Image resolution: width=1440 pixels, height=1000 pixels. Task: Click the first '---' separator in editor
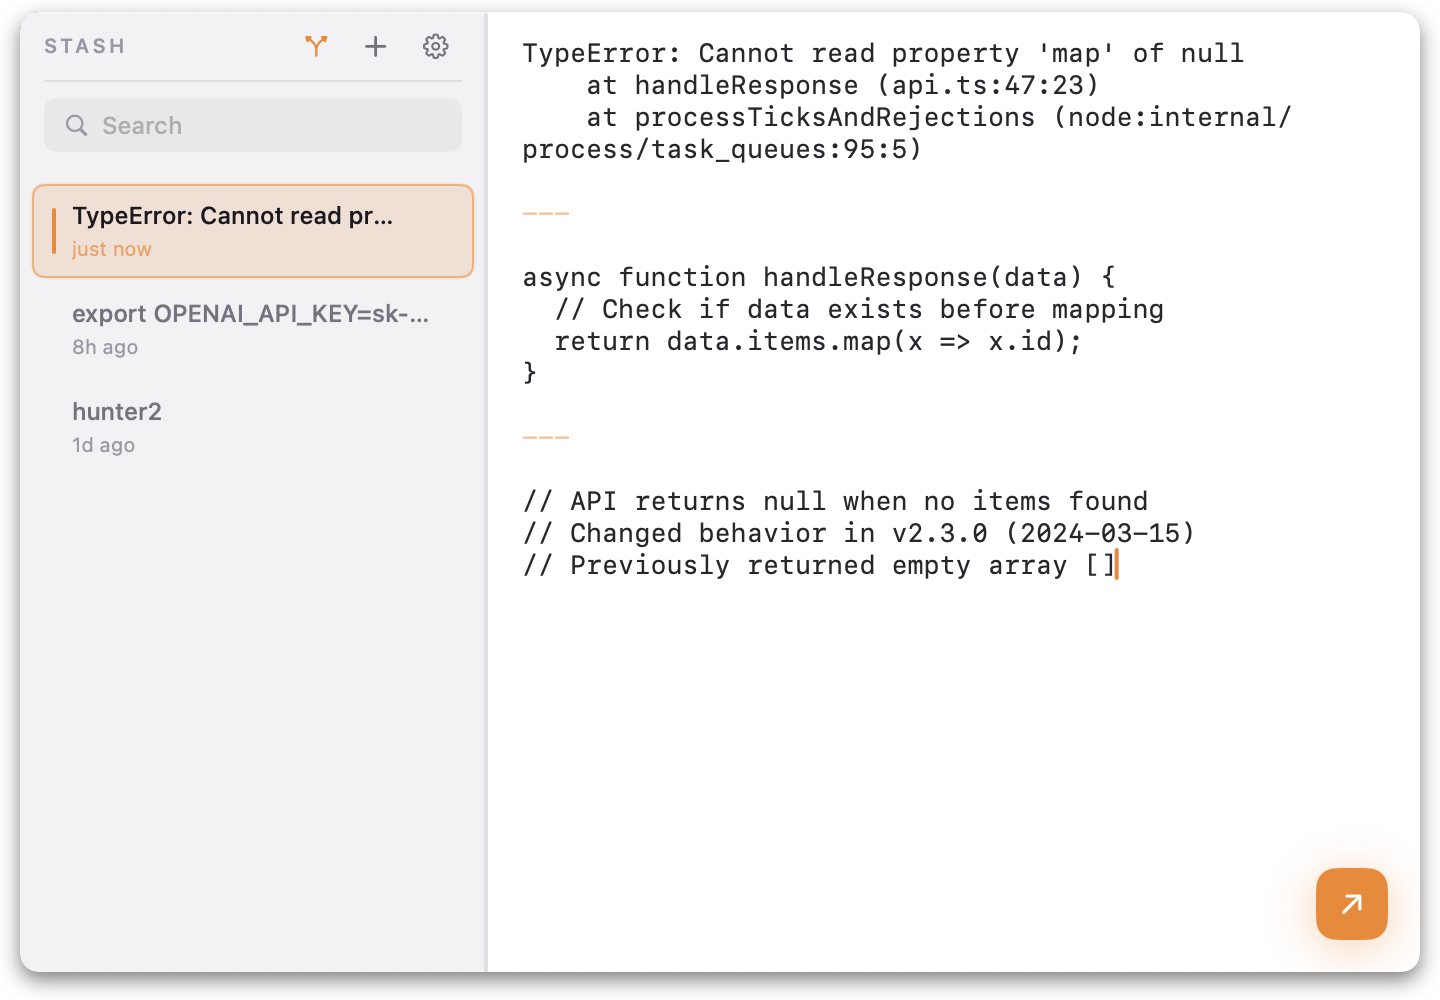(x=546, y=213)
